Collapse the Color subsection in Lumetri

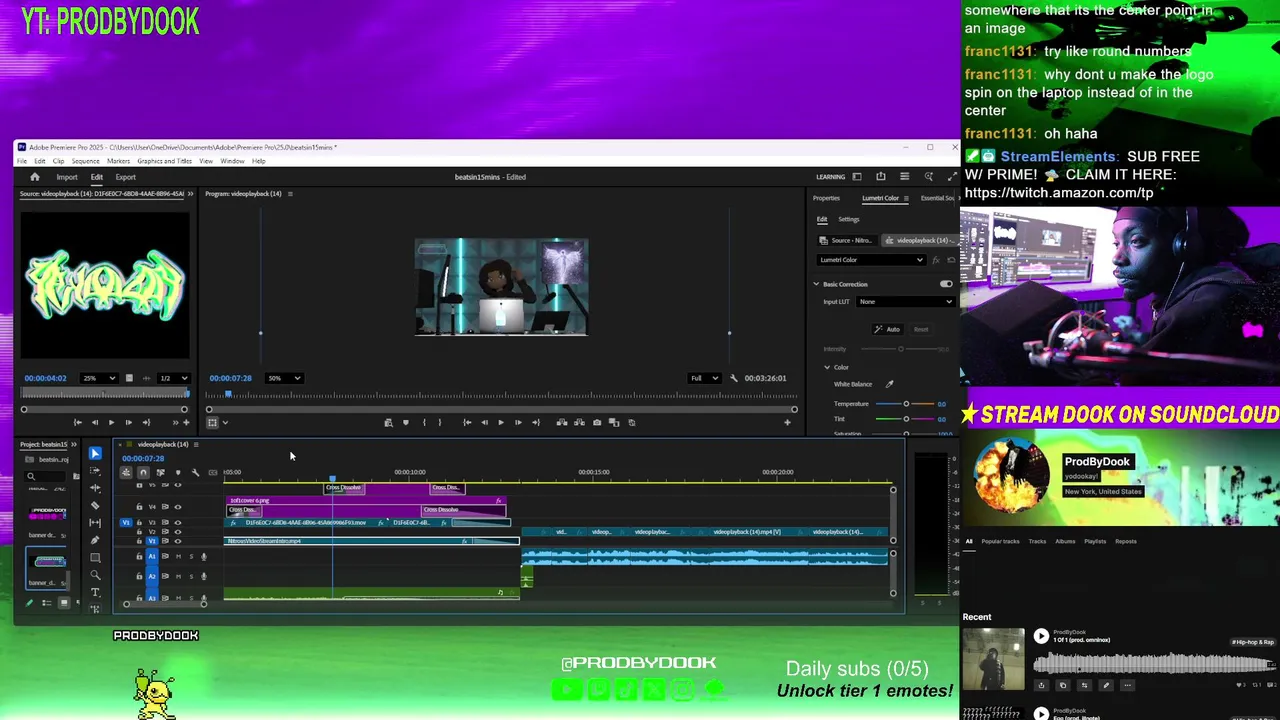[x=827, y=367]
